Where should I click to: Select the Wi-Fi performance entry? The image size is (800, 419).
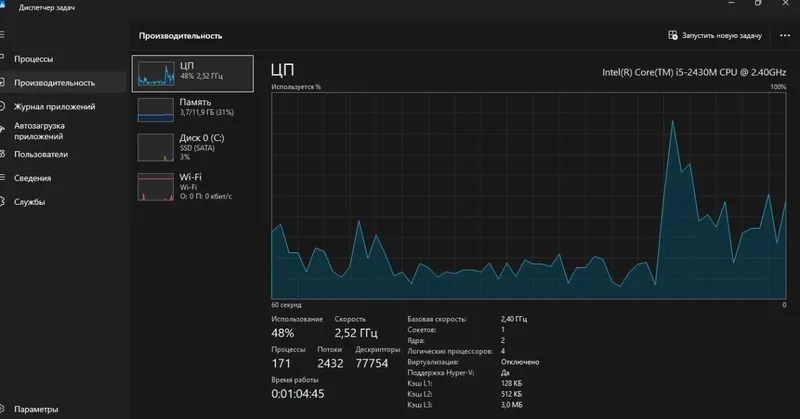coord(192,187)
